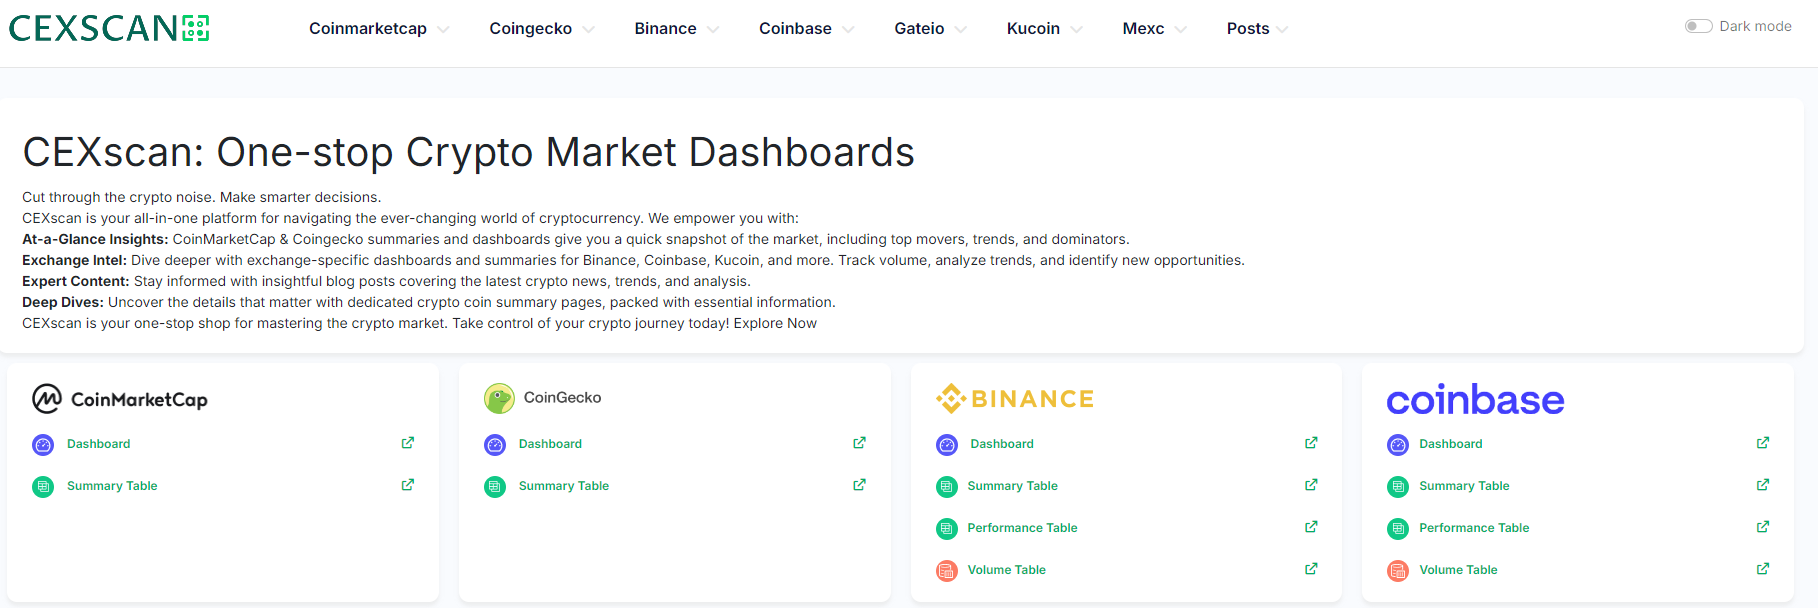Expand the Mexc nav dropdown arrow

coord(1181,29)
